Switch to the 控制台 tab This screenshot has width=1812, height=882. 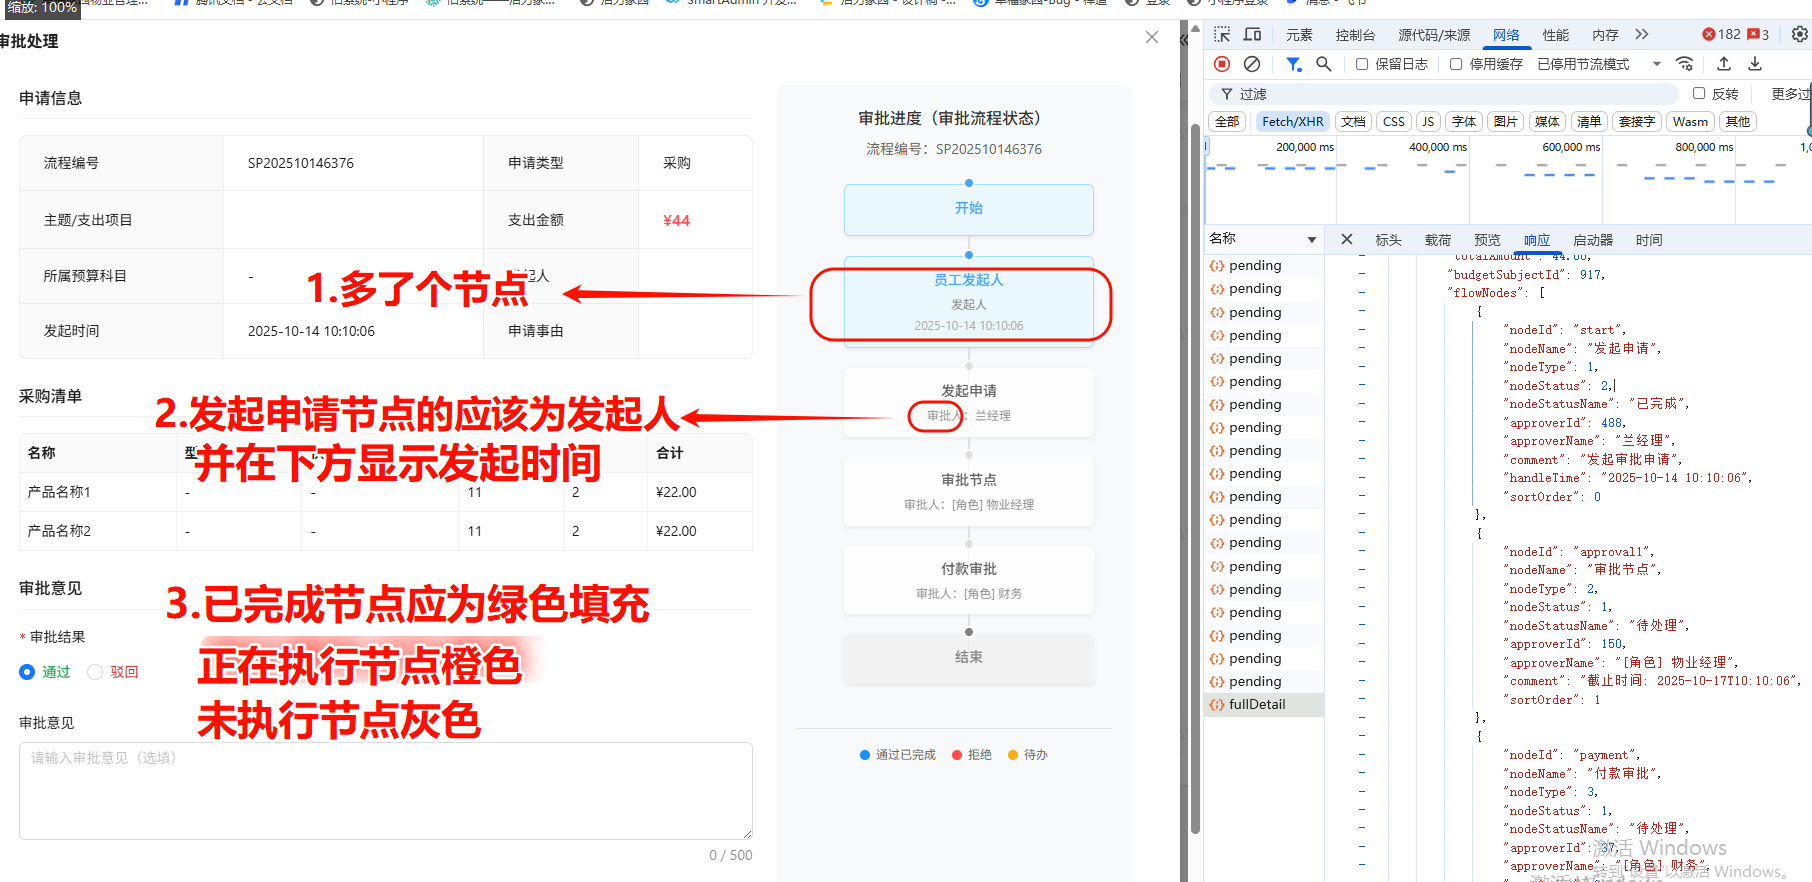(x=1355, y=35)
